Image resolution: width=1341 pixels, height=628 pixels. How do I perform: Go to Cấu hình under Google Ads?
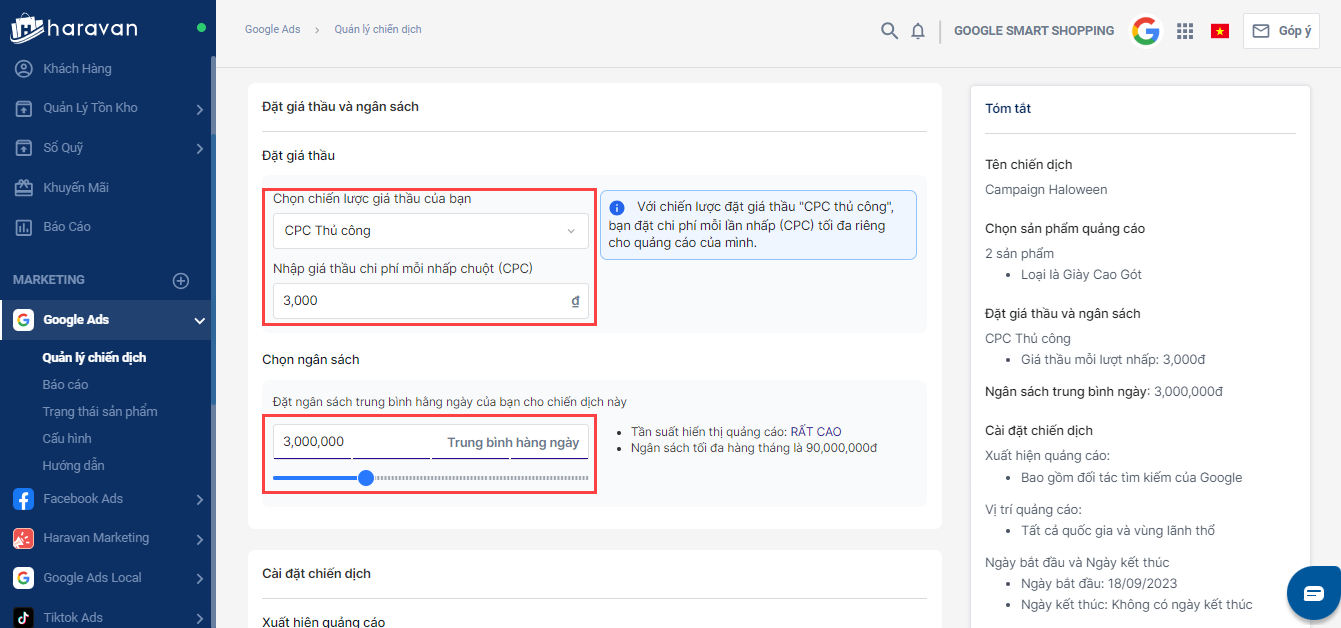point(67,439)
